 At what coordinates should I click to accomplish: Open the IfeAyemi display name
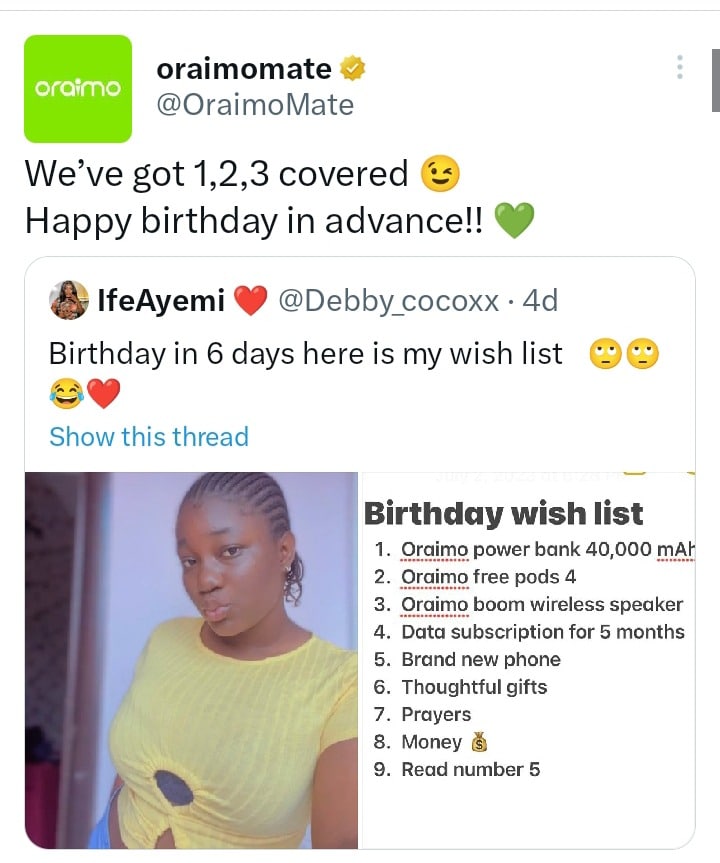160,300
